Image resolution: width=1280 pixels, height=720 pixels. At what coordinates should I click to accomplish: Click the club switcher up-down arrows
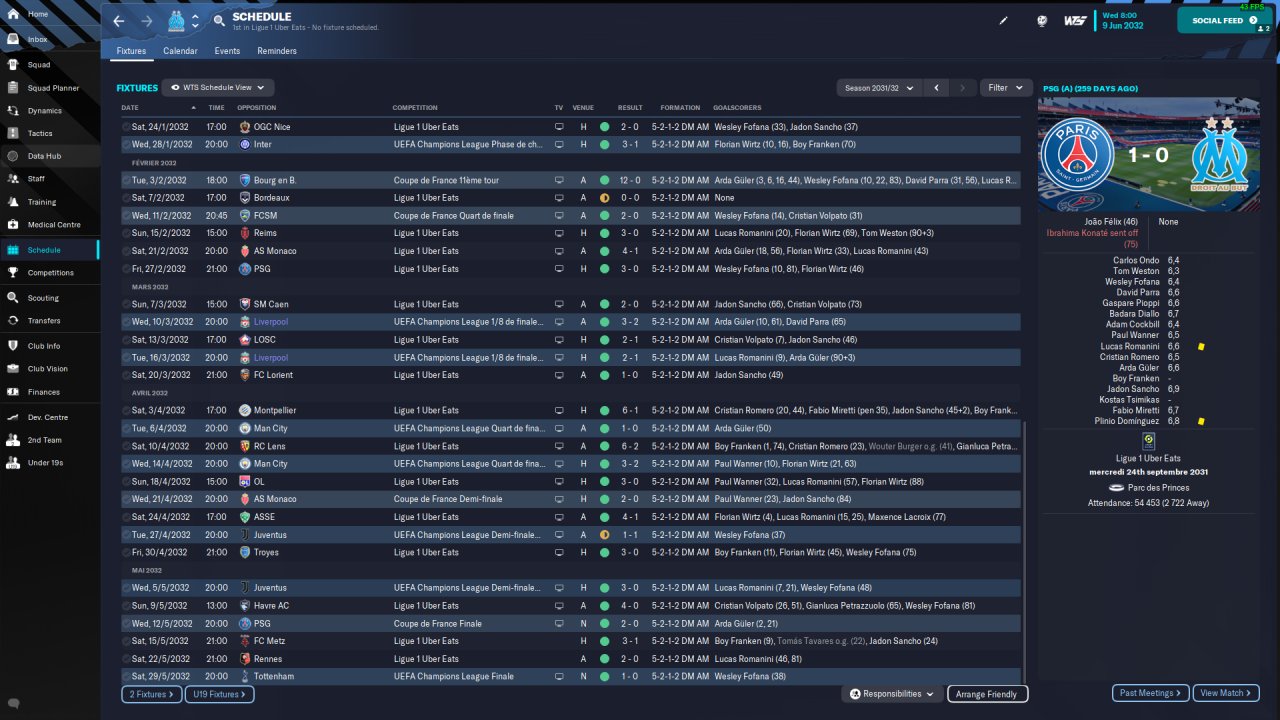(x=195, y=21)
